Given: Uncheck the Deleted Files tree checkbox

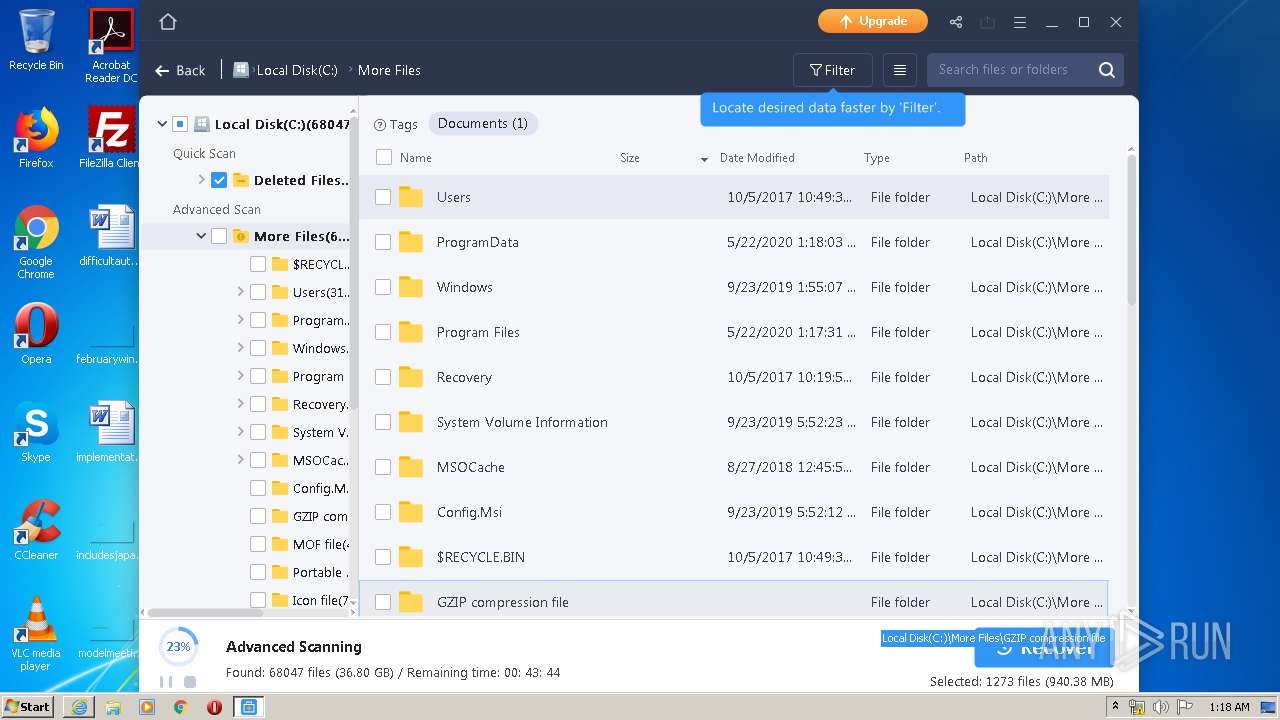Looking at the screenshot, I should 219,180.
